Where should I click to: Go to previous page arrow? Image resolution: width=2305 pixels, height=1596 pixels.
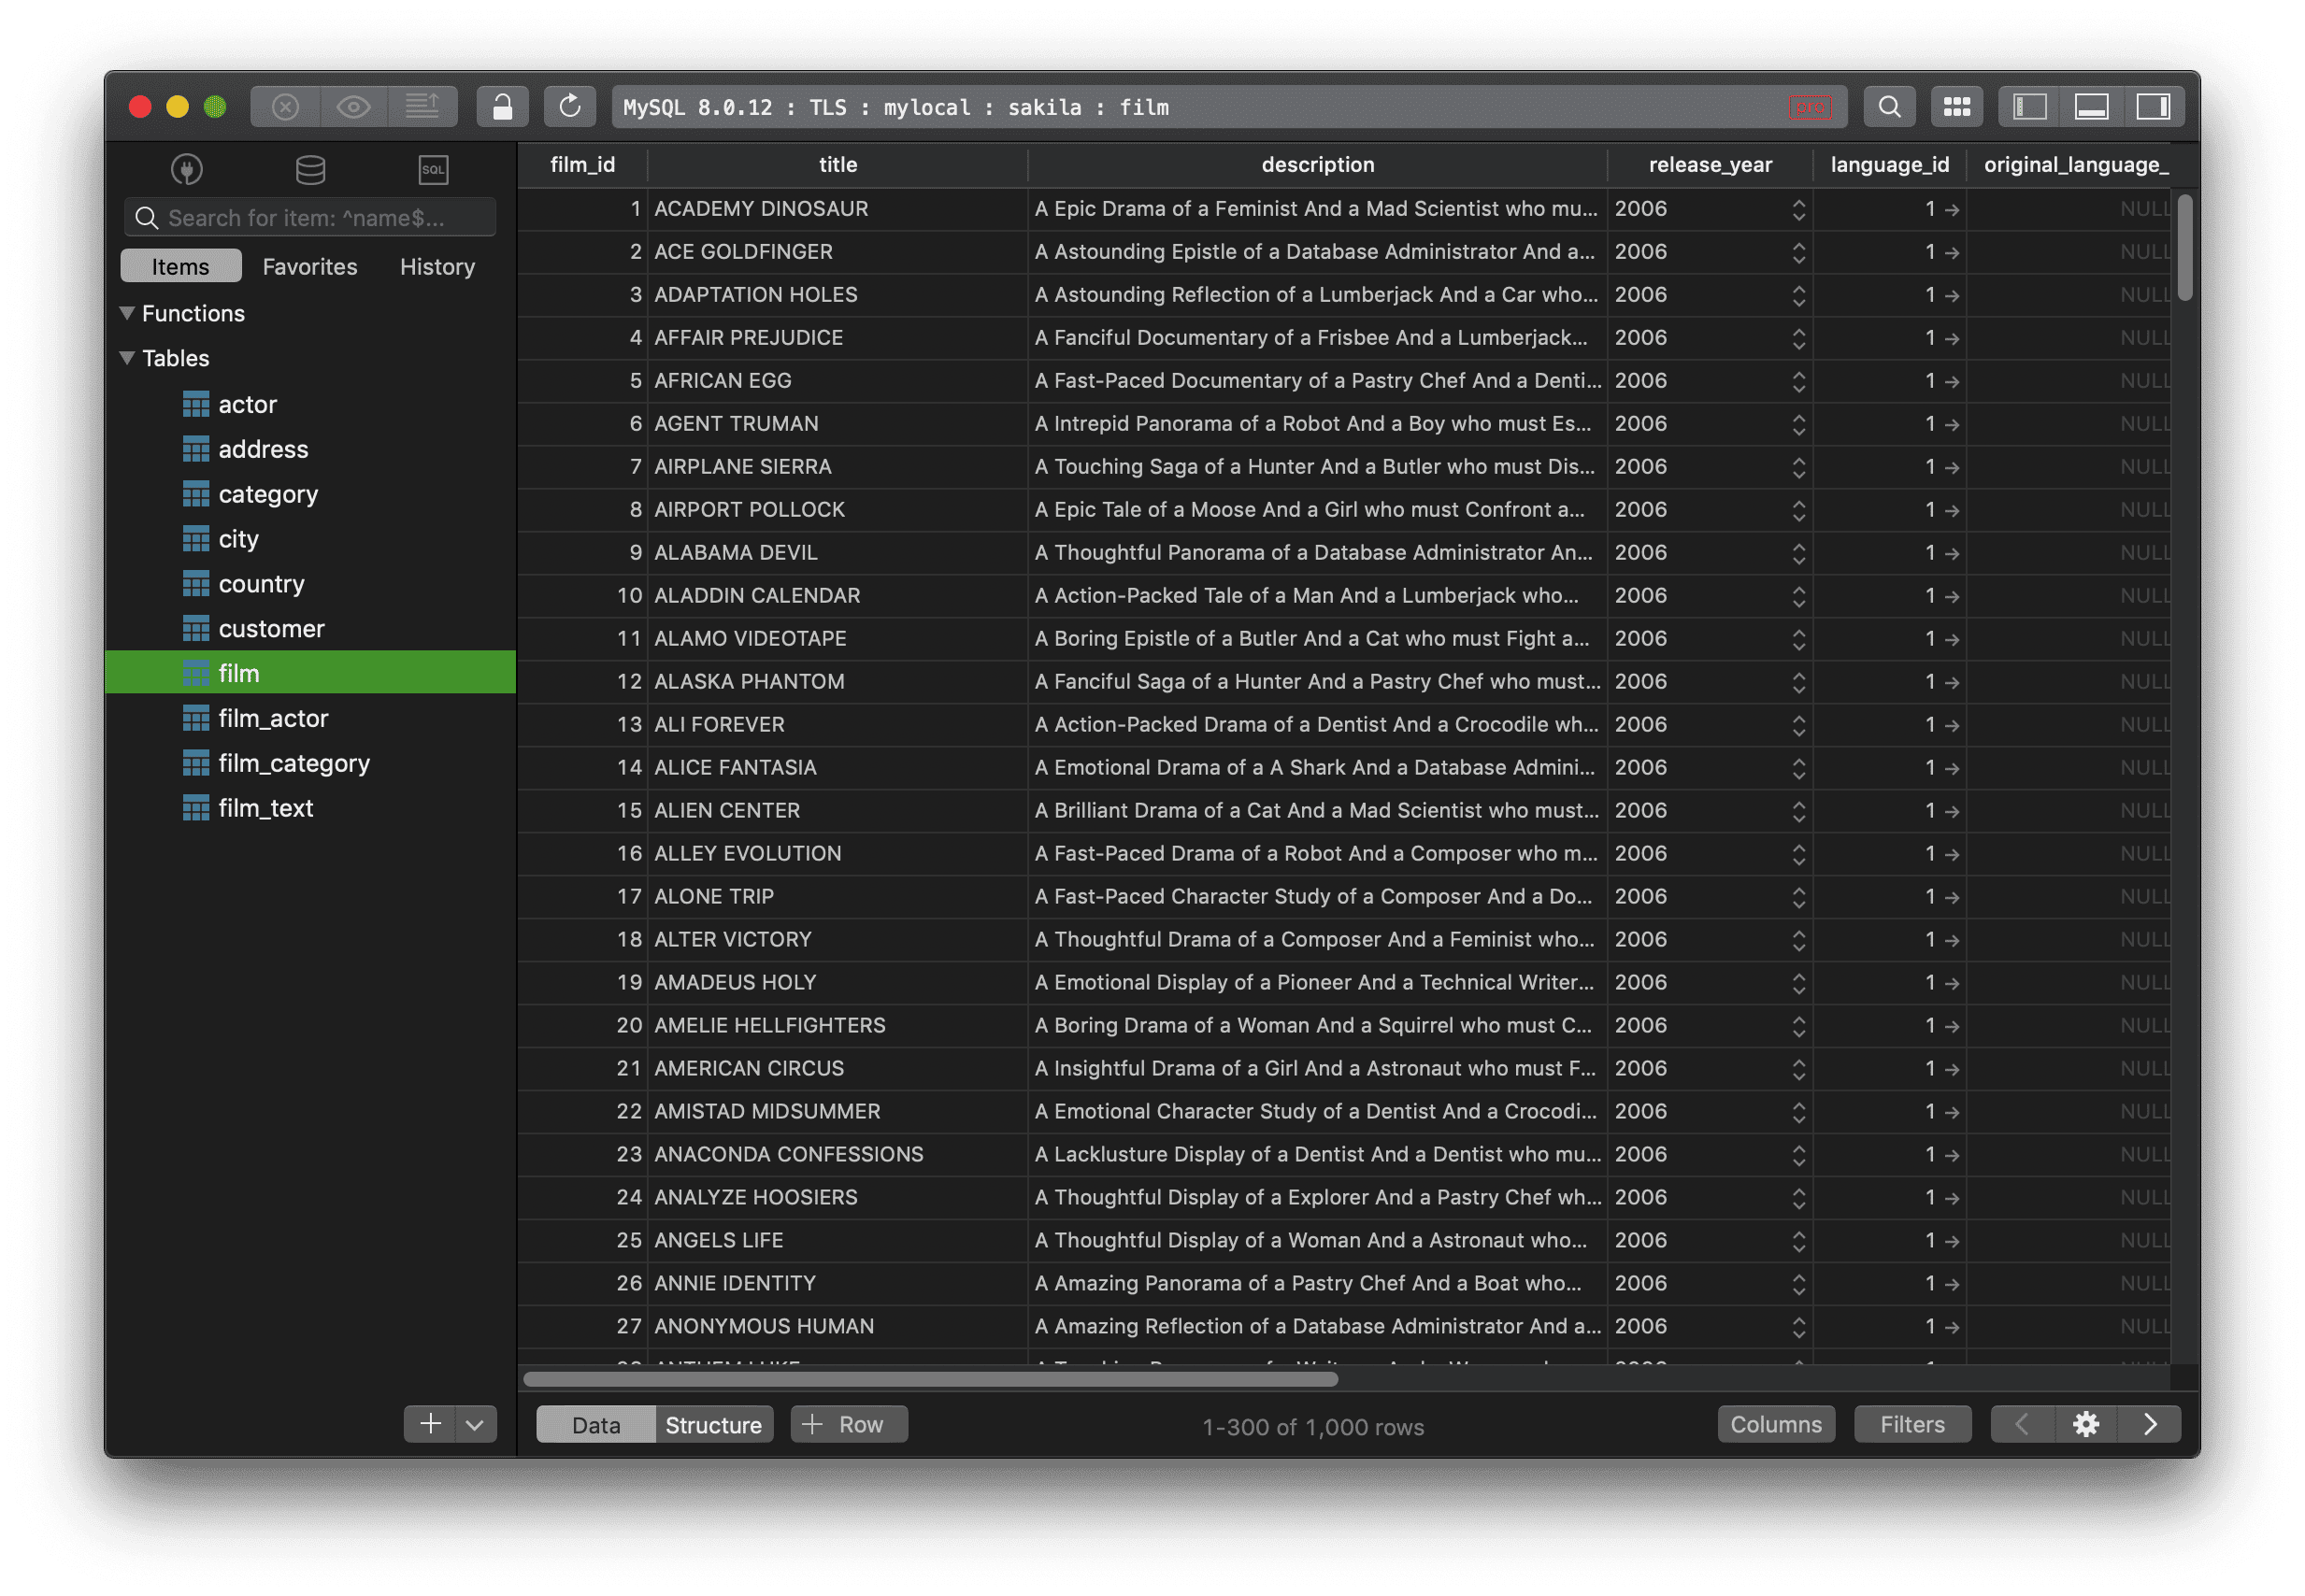[x=2022, y=1423]
